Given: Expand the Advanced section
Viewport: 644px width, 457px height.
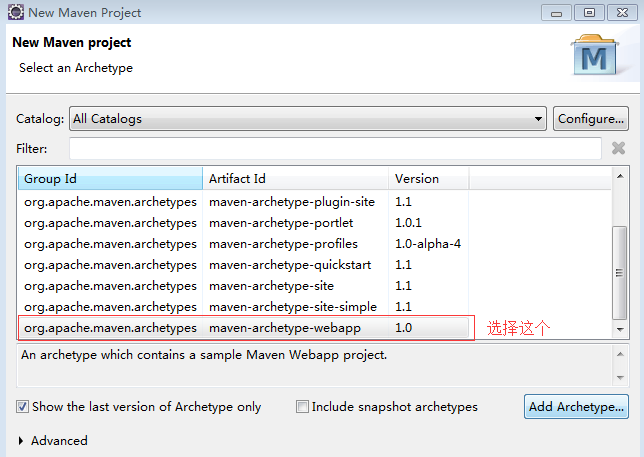Looking at the screenshot, I should (x=23, y=440).
